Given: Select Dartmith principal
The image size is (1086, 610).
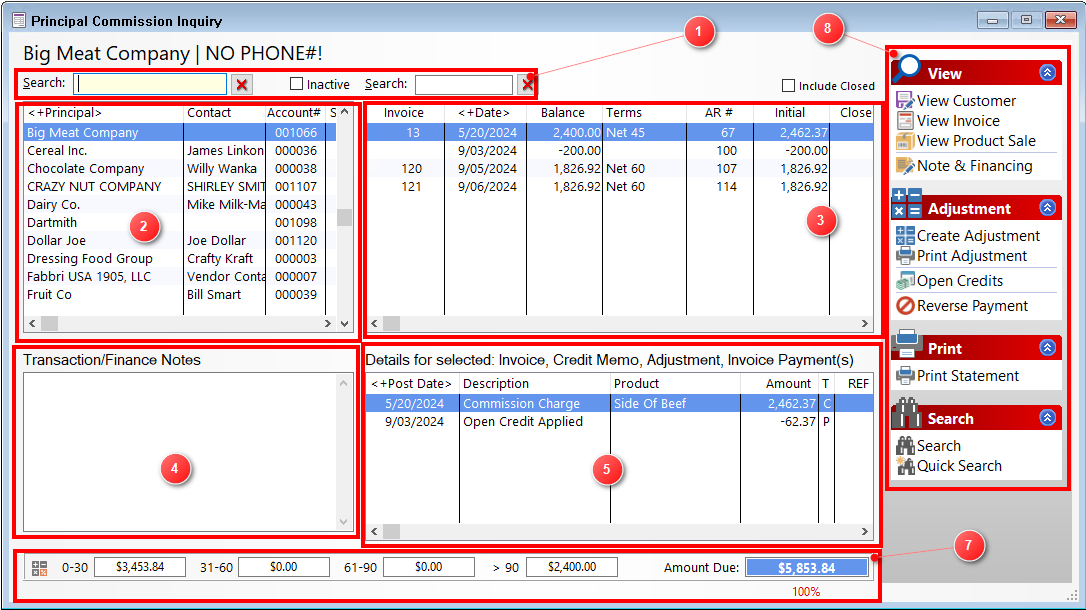Looking at the screenshot, I should (180, 222).
